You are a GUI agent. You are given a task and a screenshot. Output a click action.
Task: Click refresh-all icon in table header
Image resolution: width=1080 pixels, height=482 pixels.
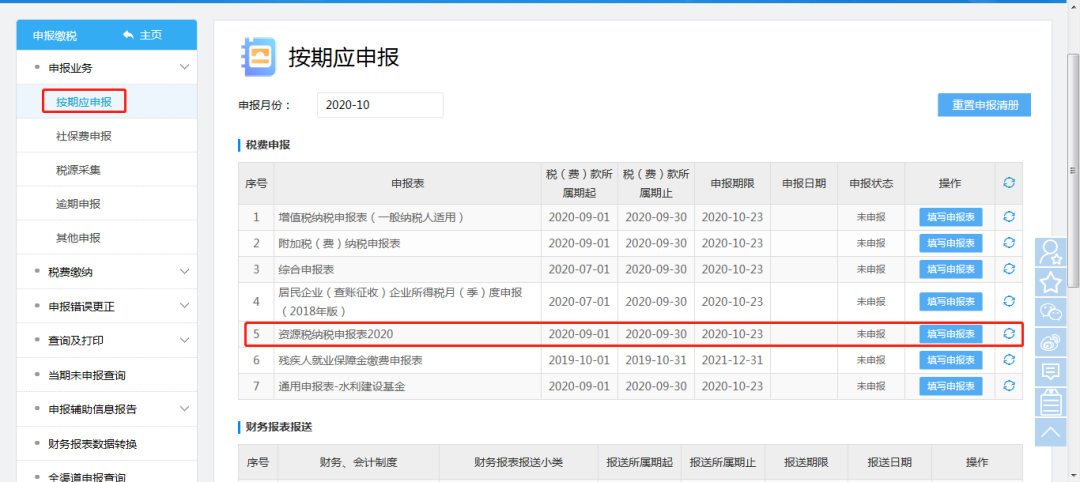point(1009,183)
